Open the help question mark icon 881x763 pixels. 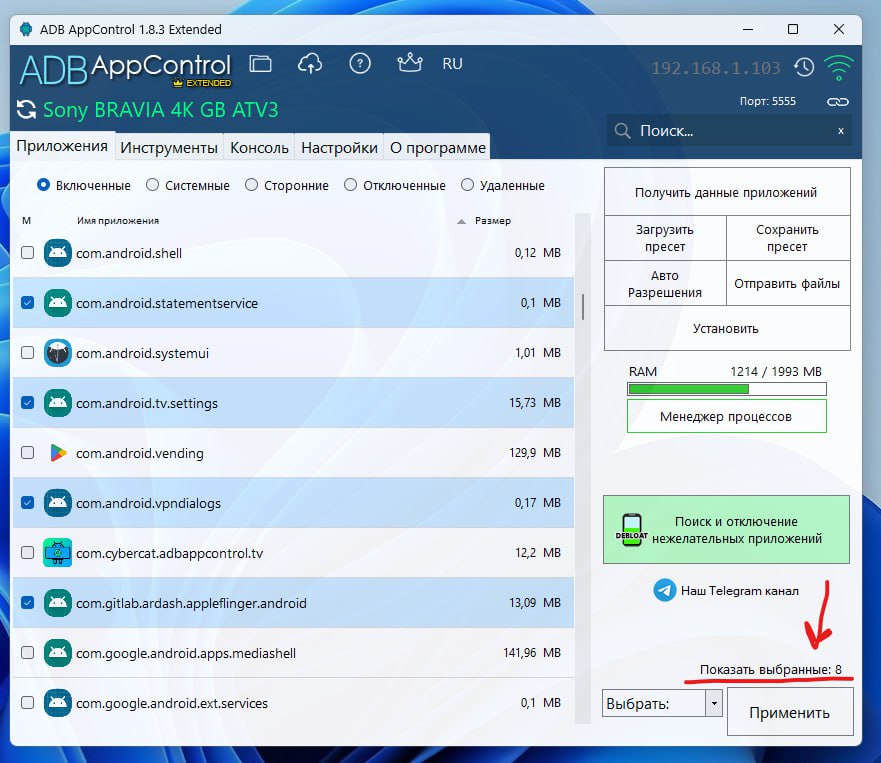point(360,63)
